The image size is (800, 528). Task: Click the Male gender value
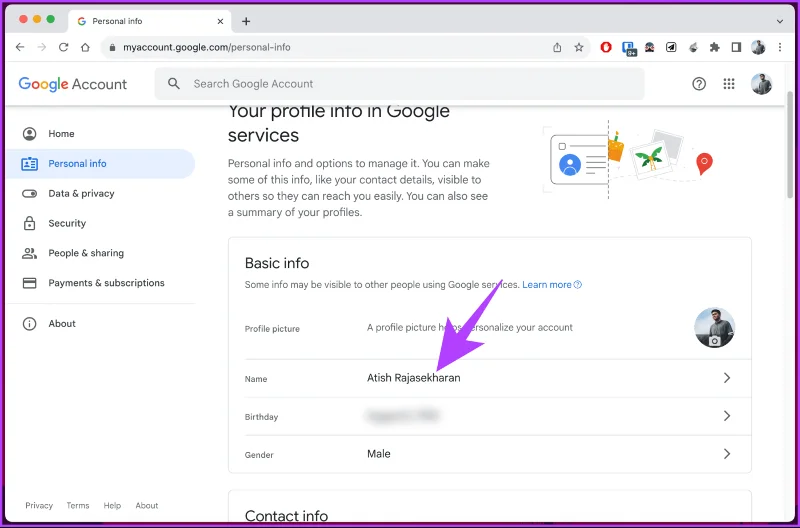[x=379, y=454]
